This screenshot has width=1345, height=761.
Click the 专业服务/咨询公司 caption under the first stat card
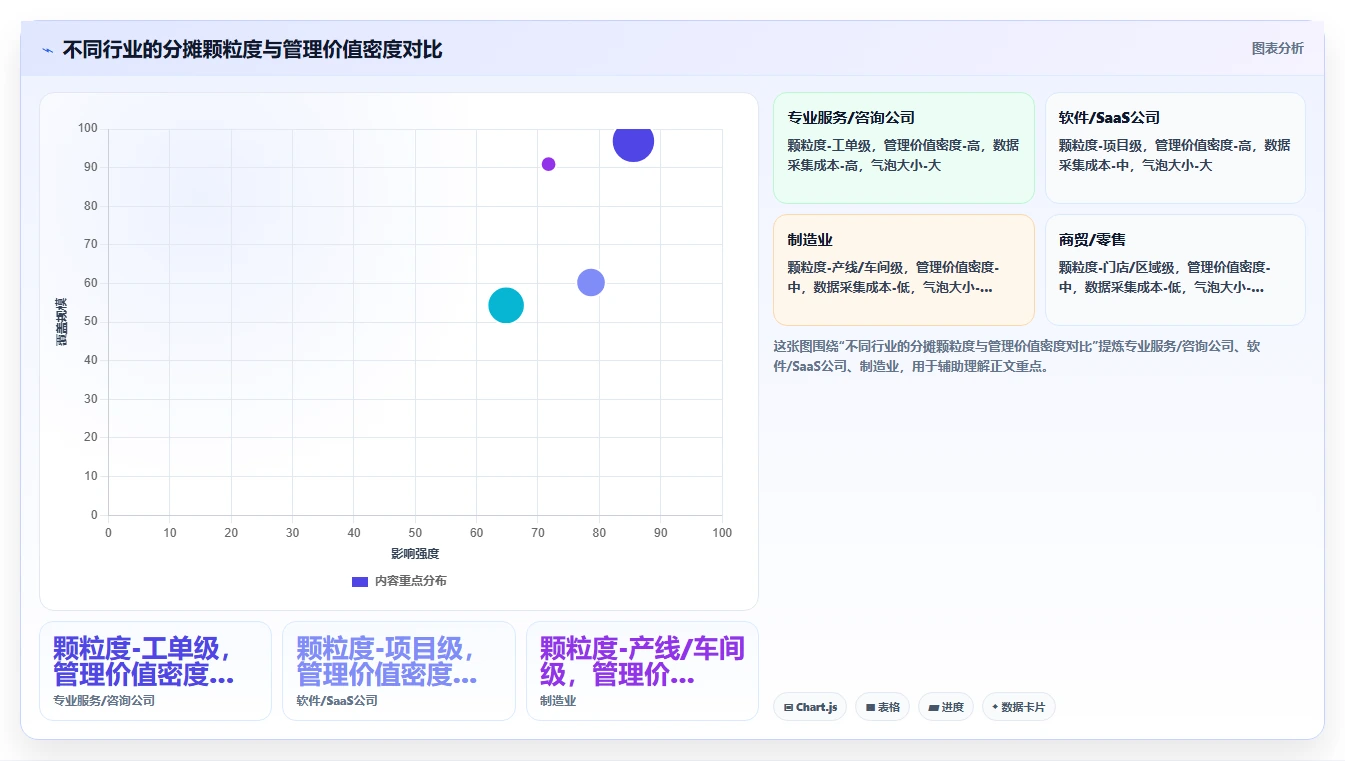point(104,701)
